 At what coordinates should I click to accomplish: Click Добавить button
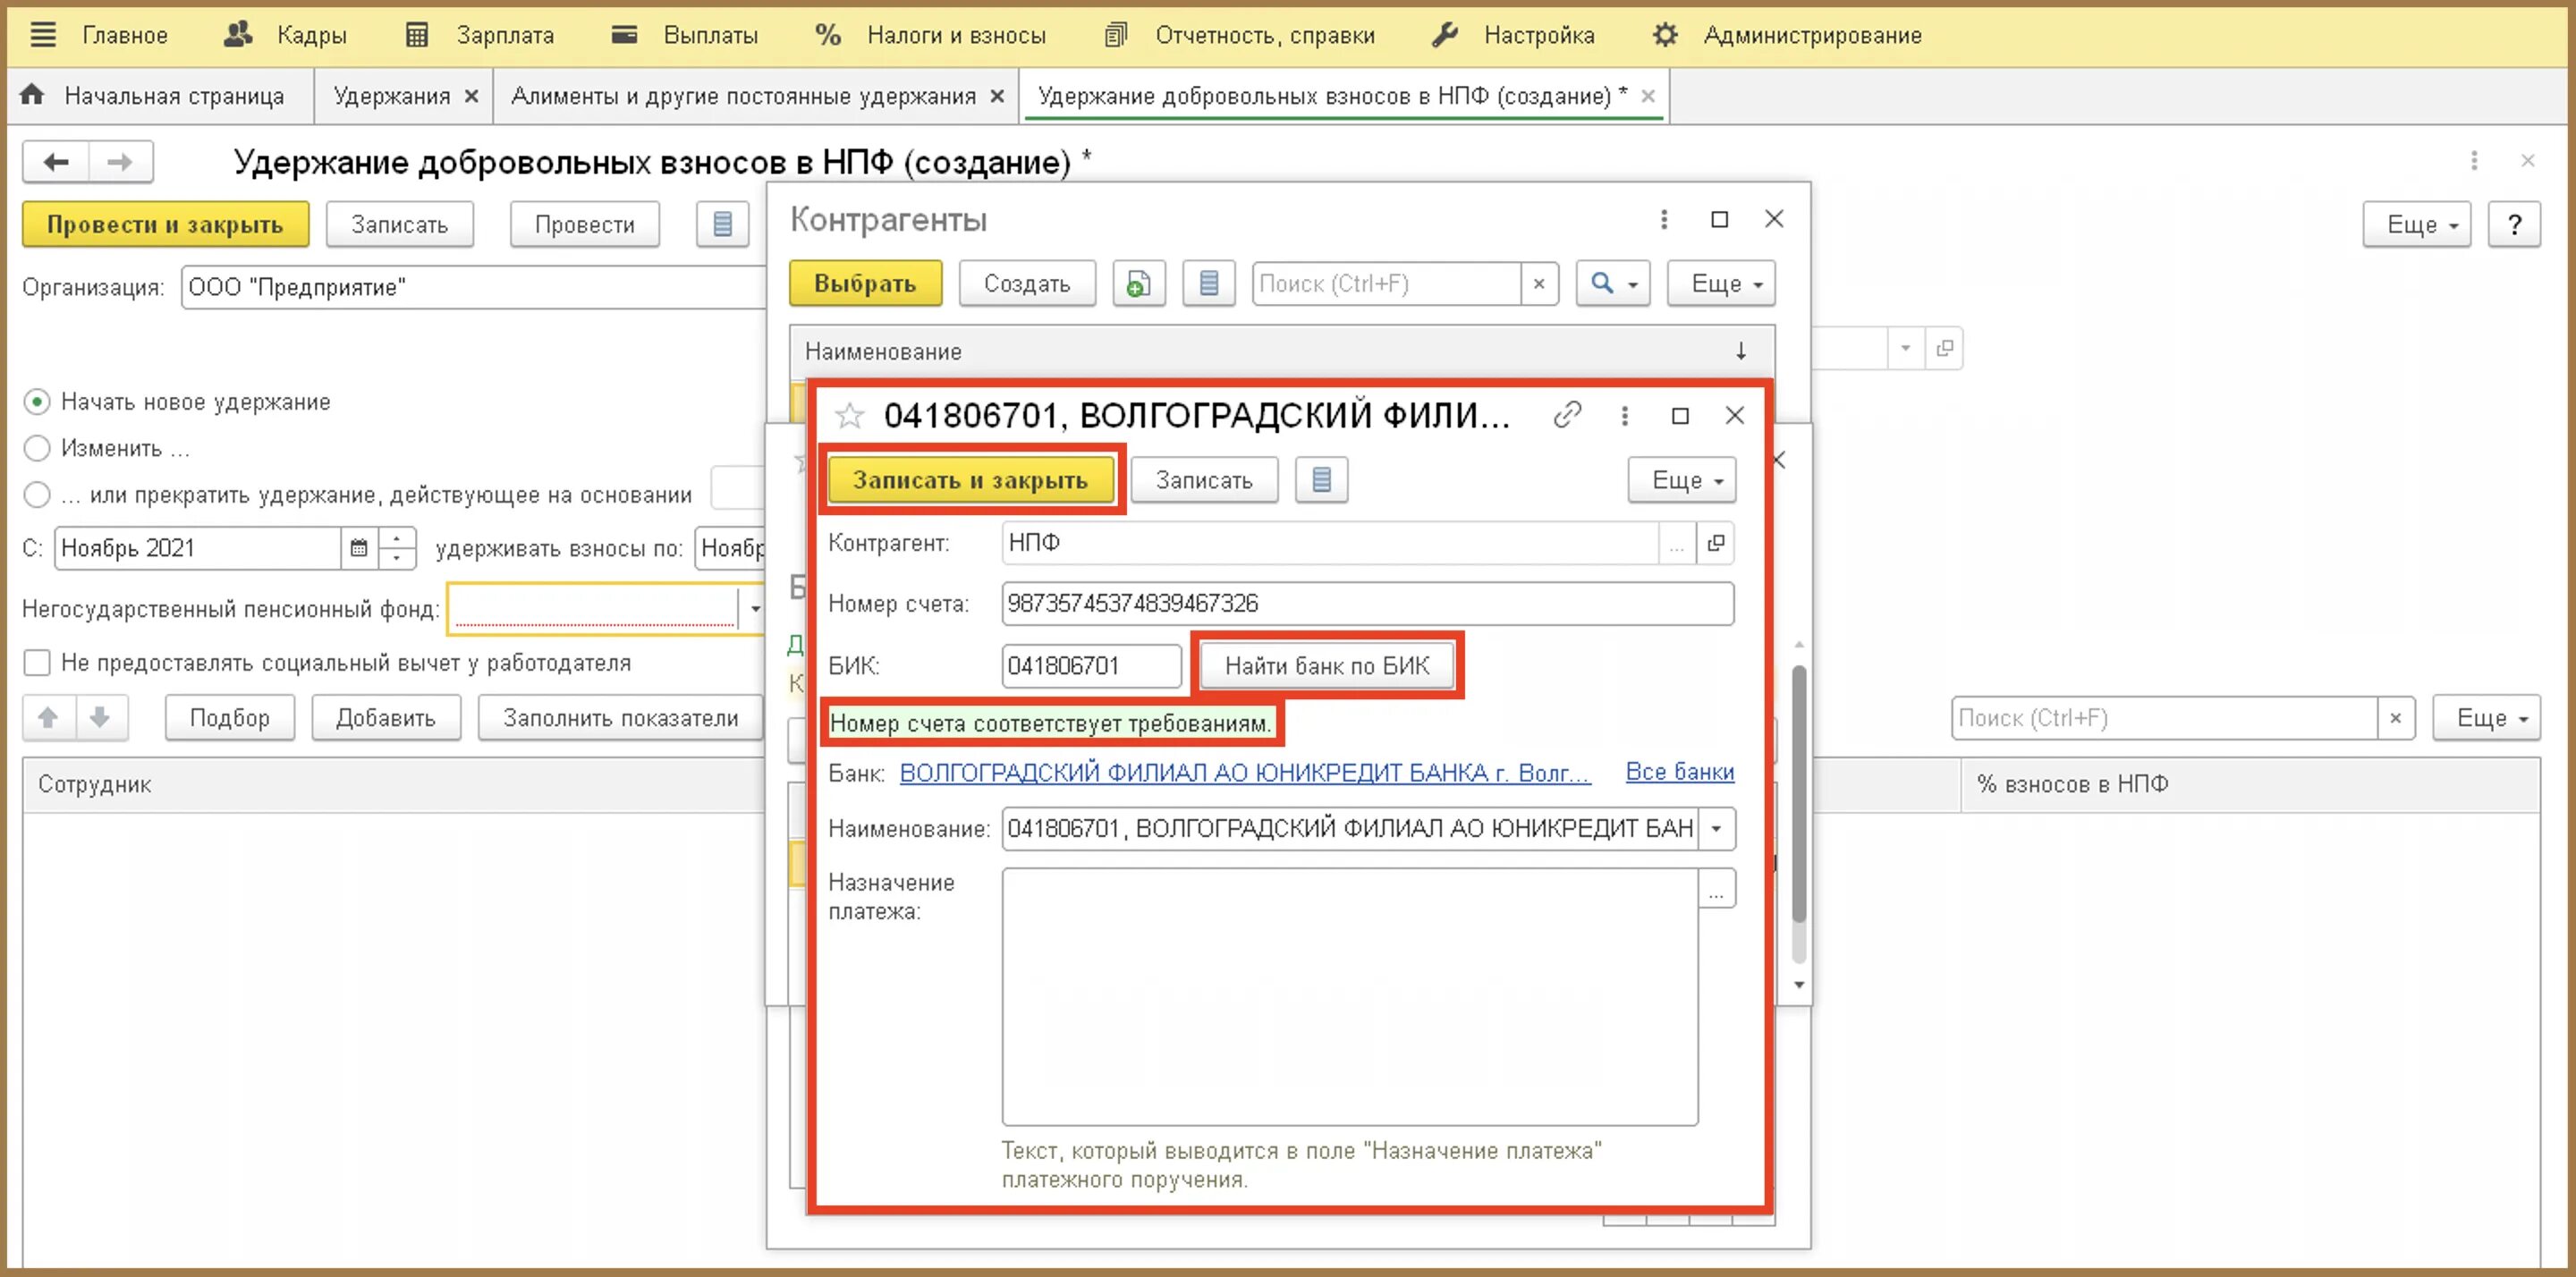[386, 718]
